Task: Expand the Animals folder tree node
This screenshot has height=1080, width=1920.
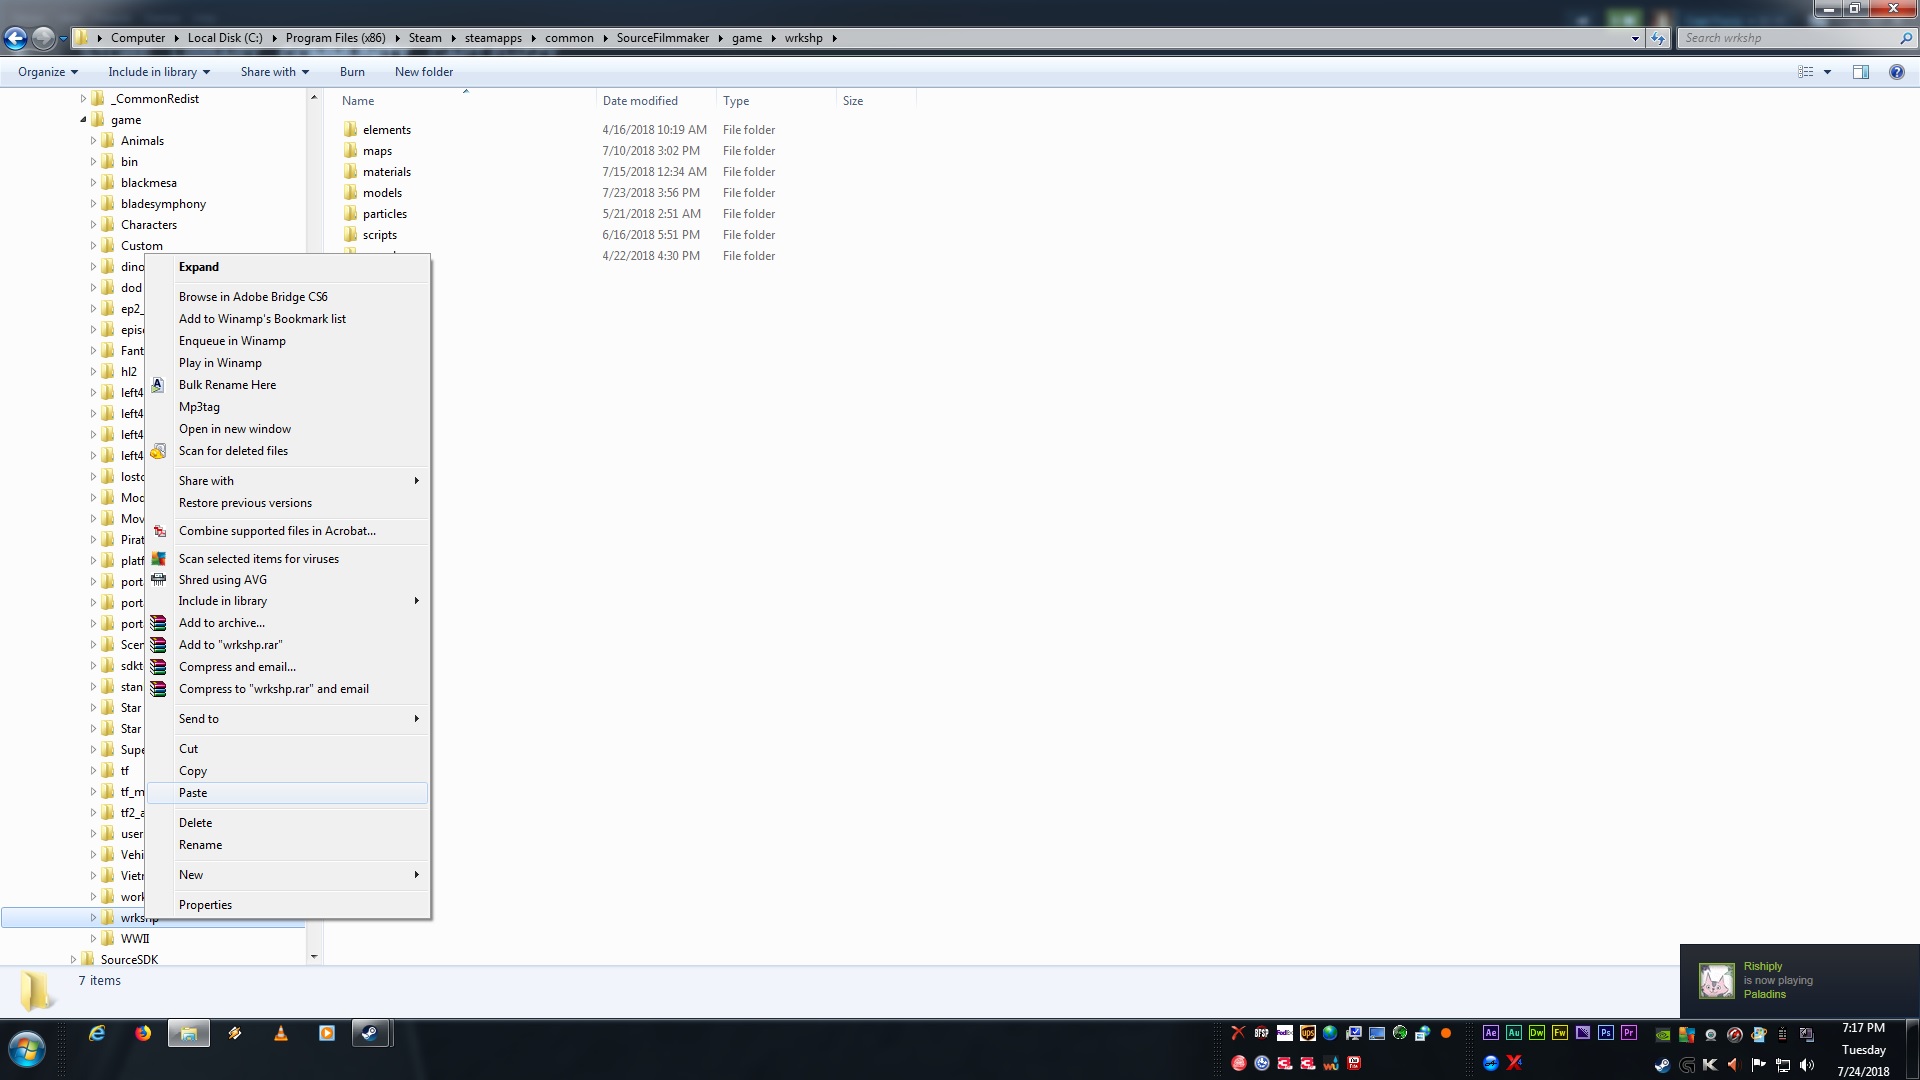Action: pos(93,141)
